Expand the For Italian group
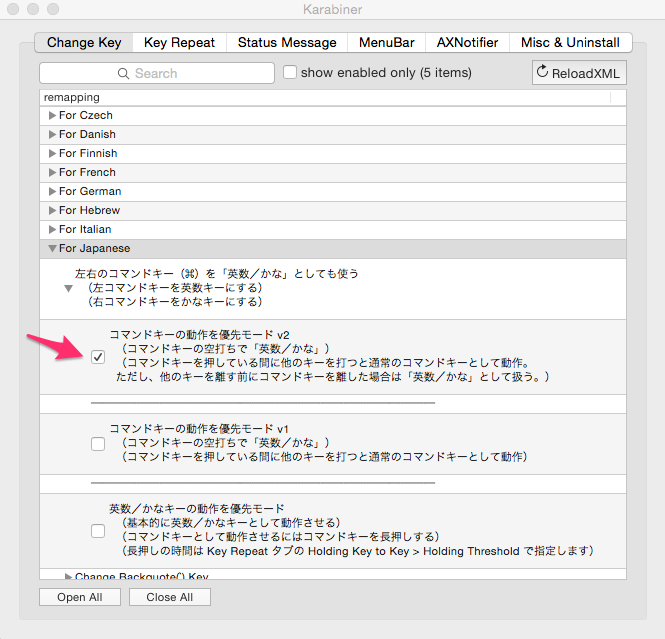 tap(53, 229)
